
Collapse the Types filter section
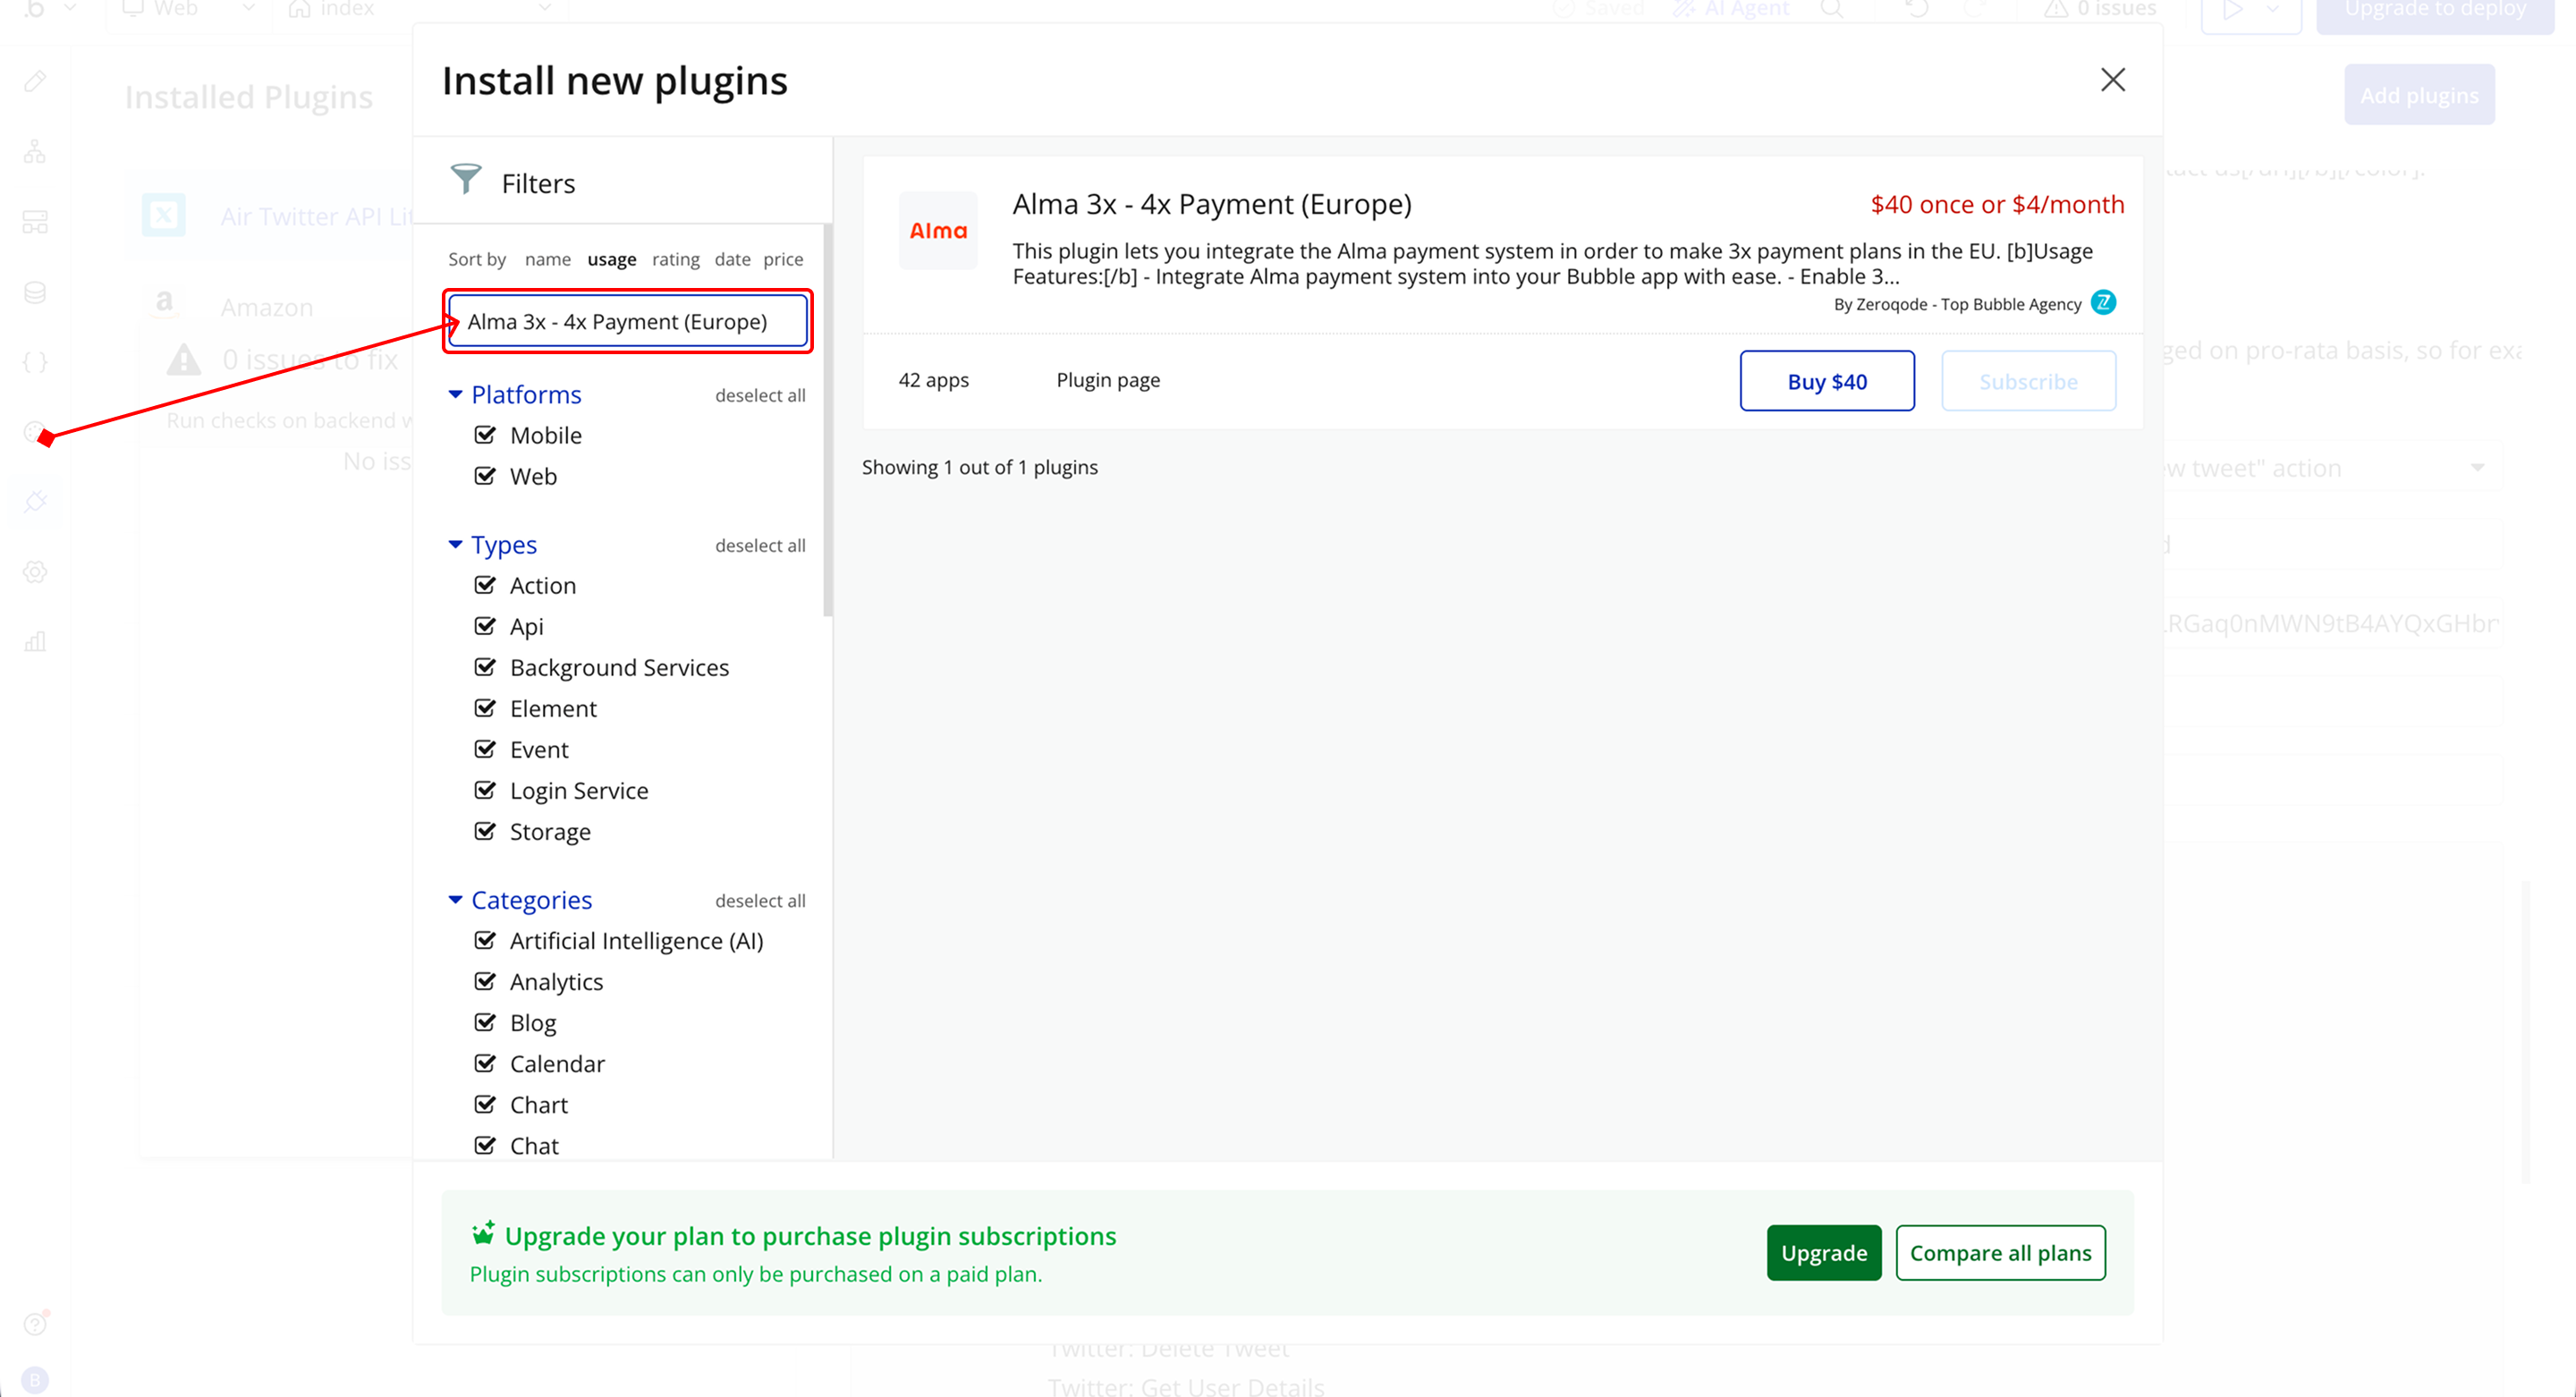pyautogui.click(x=455, y=545)
